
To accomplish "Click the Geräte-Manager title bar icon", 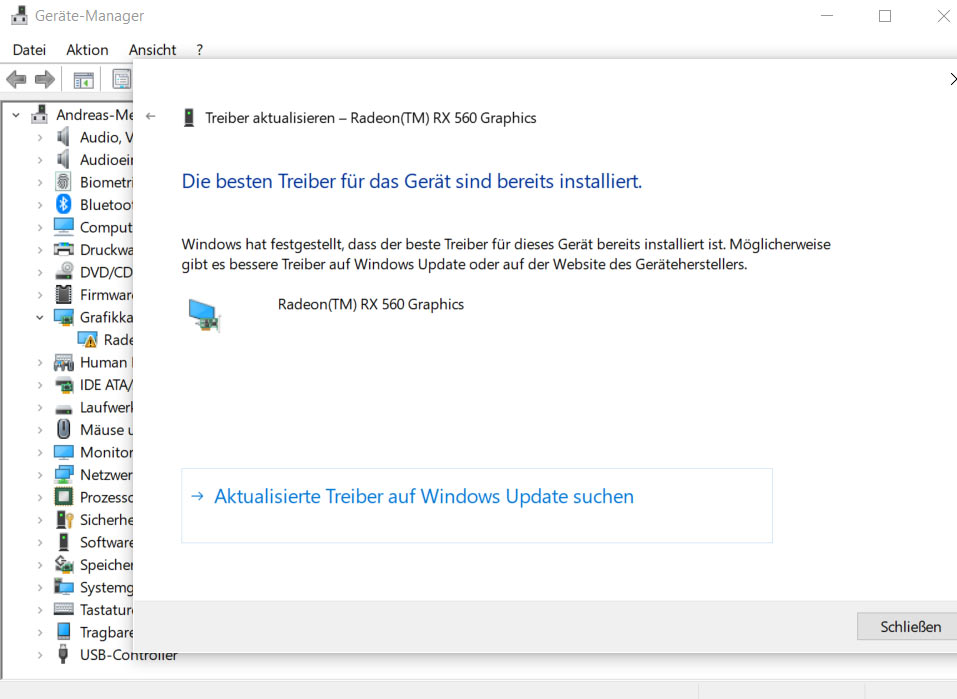I will pyautogui.click(x=20, y=15).
